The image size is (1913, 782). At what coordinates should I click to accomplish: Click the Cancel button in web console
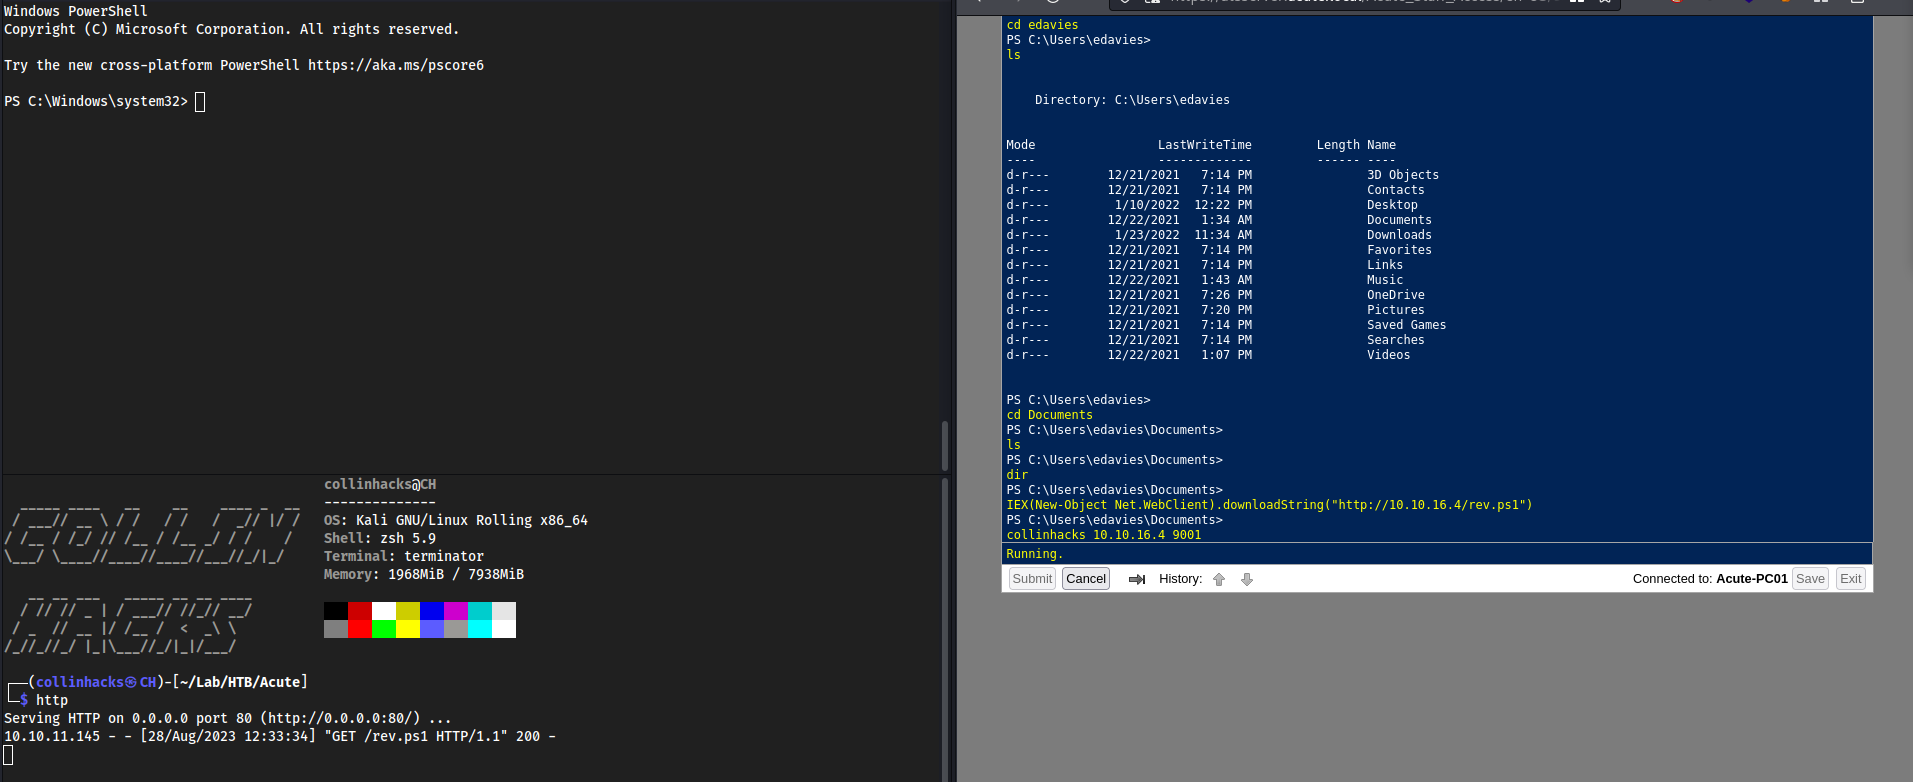pyautogui.click(x=1086, y=579)
